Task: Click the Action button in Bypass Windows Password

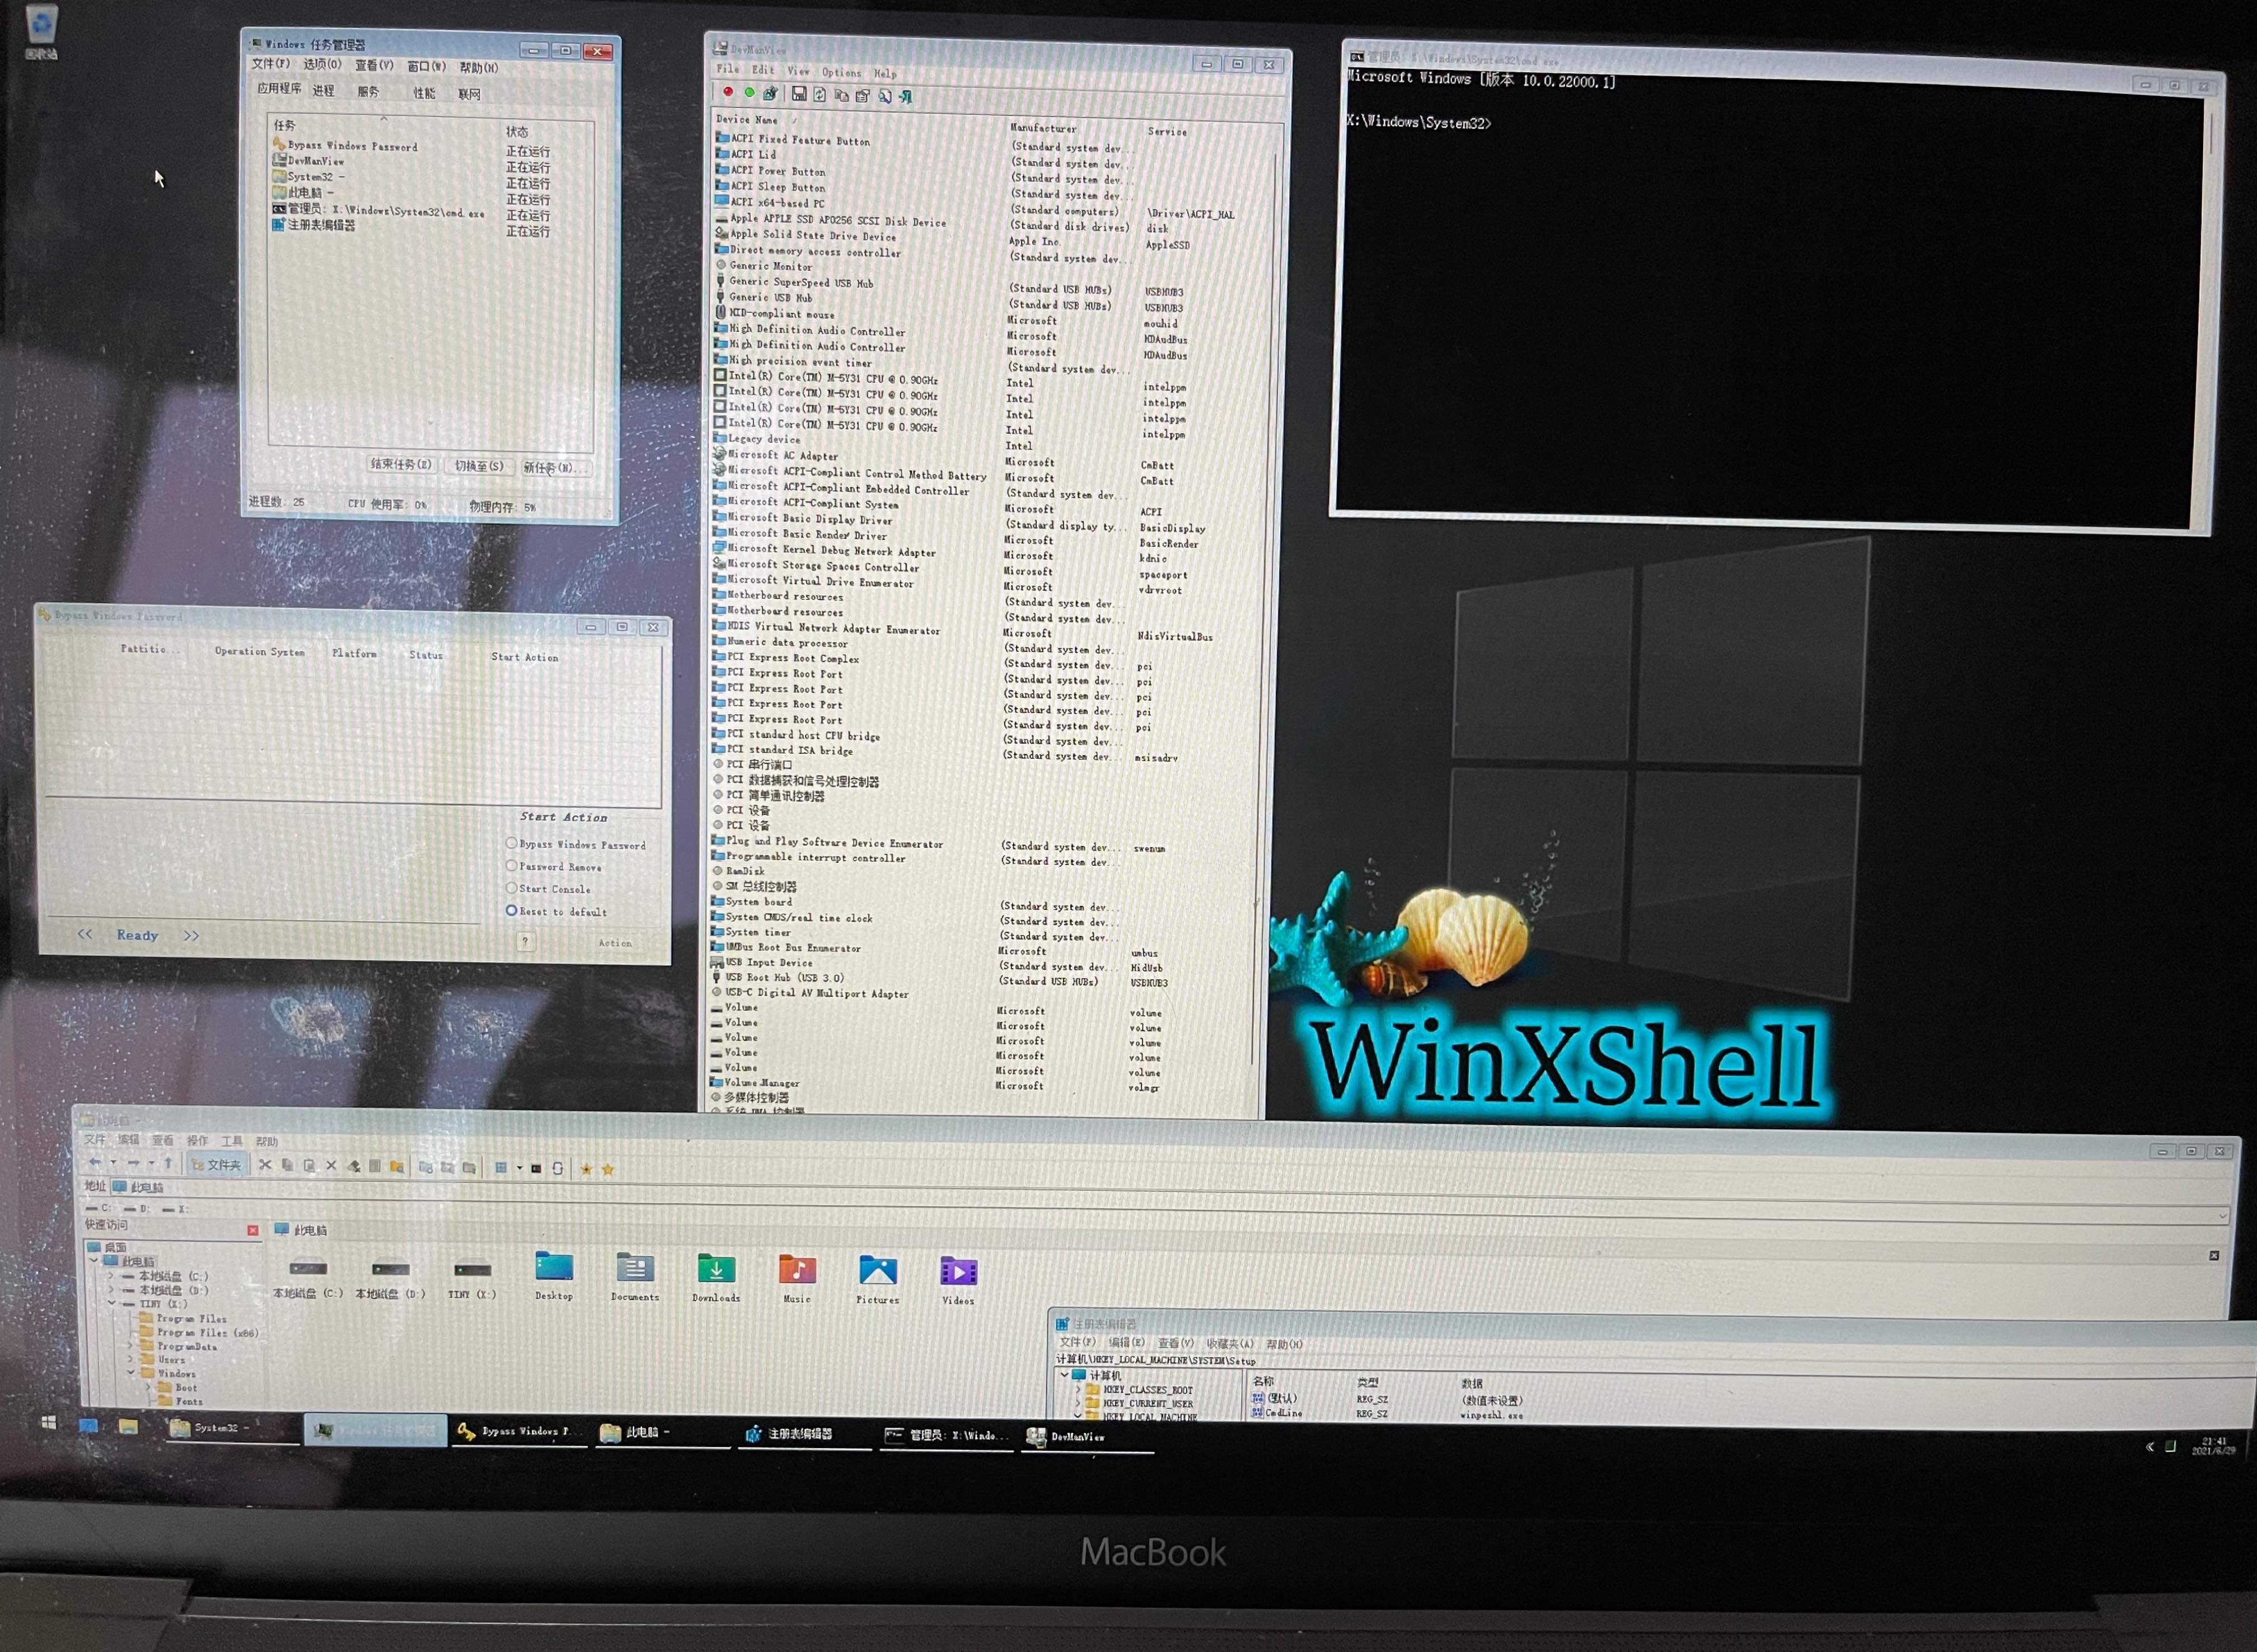Action: click(x=615, y=943)
